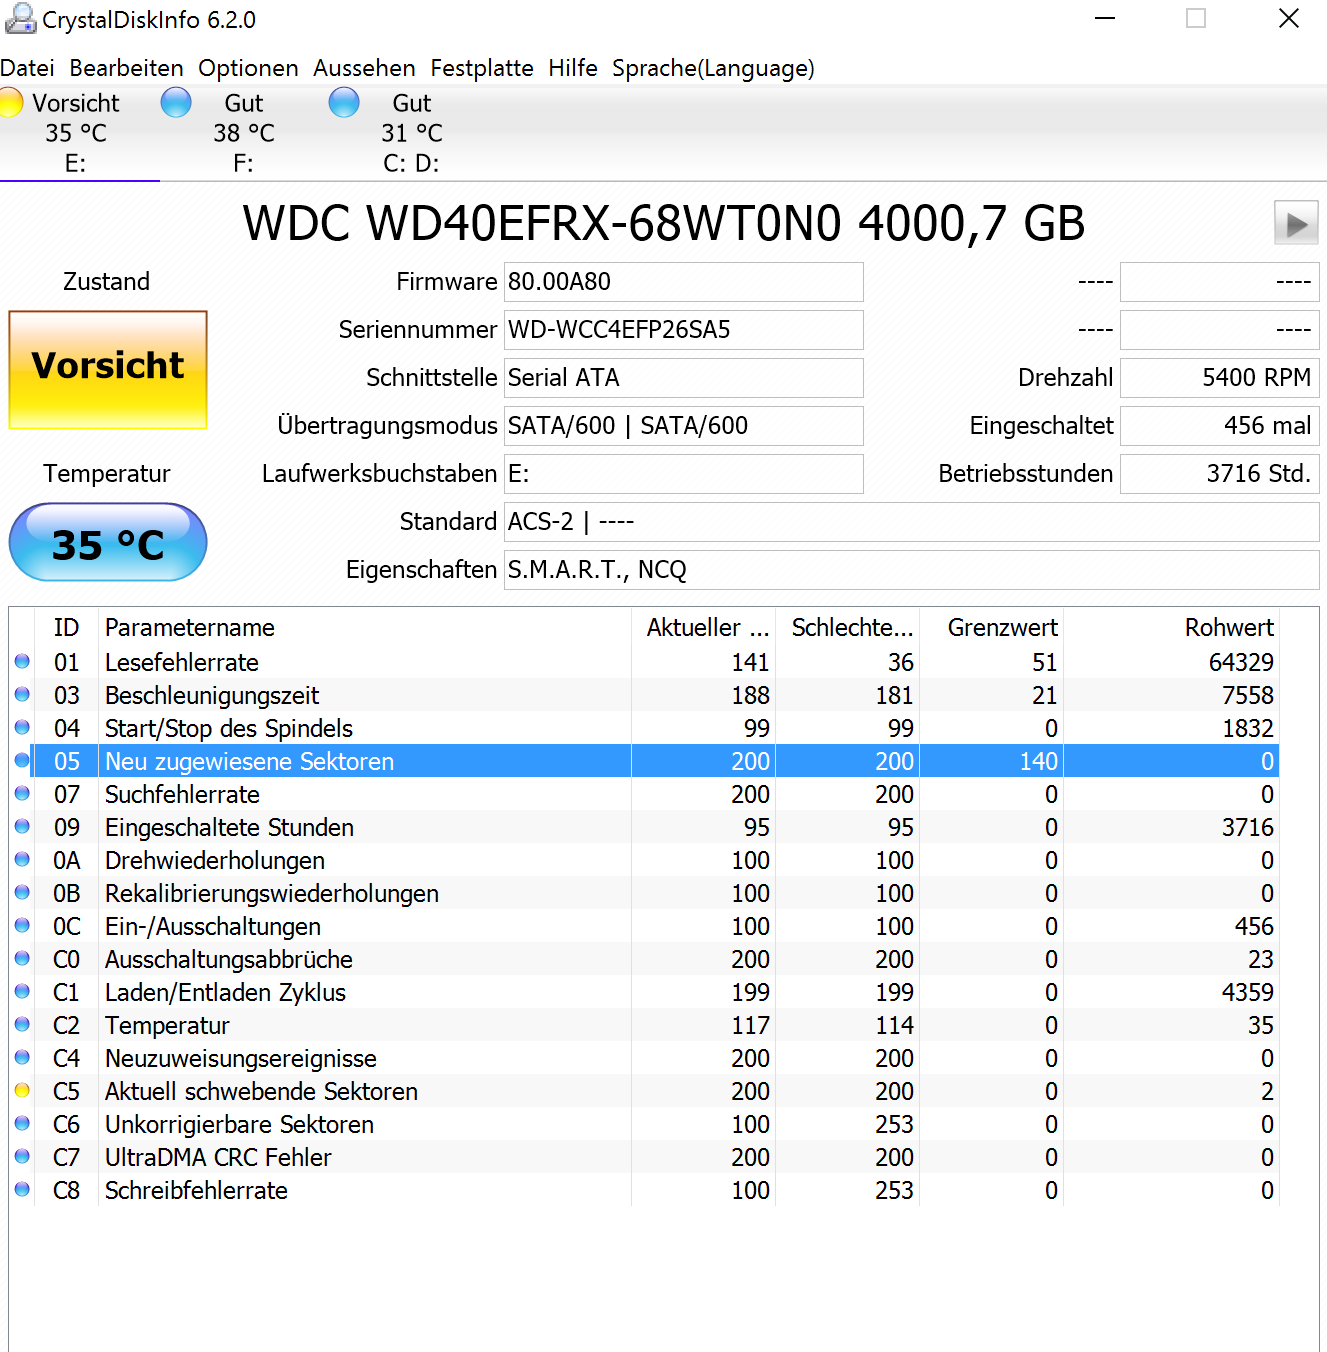Click the Firmware value field
The height and width of the screenshot is (1352, 1327).
tap(684, 282)
